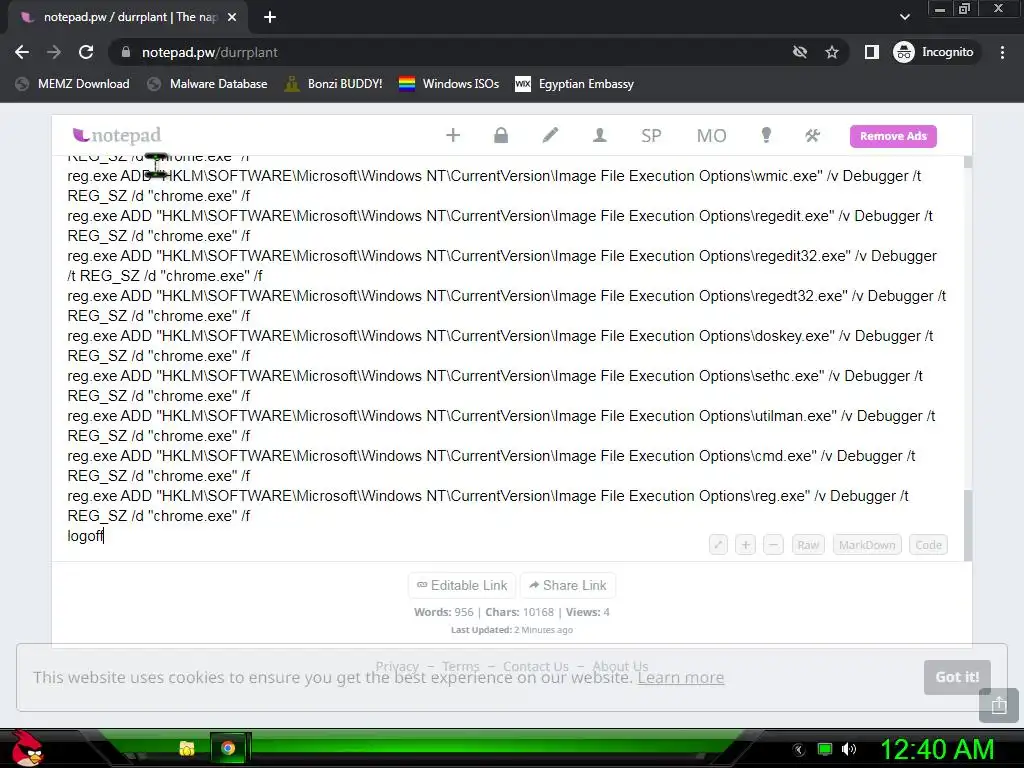Open the tools settings icon
Image resolution: width=1024 pixels, height=768 pixels.
[x=812, y=135]
